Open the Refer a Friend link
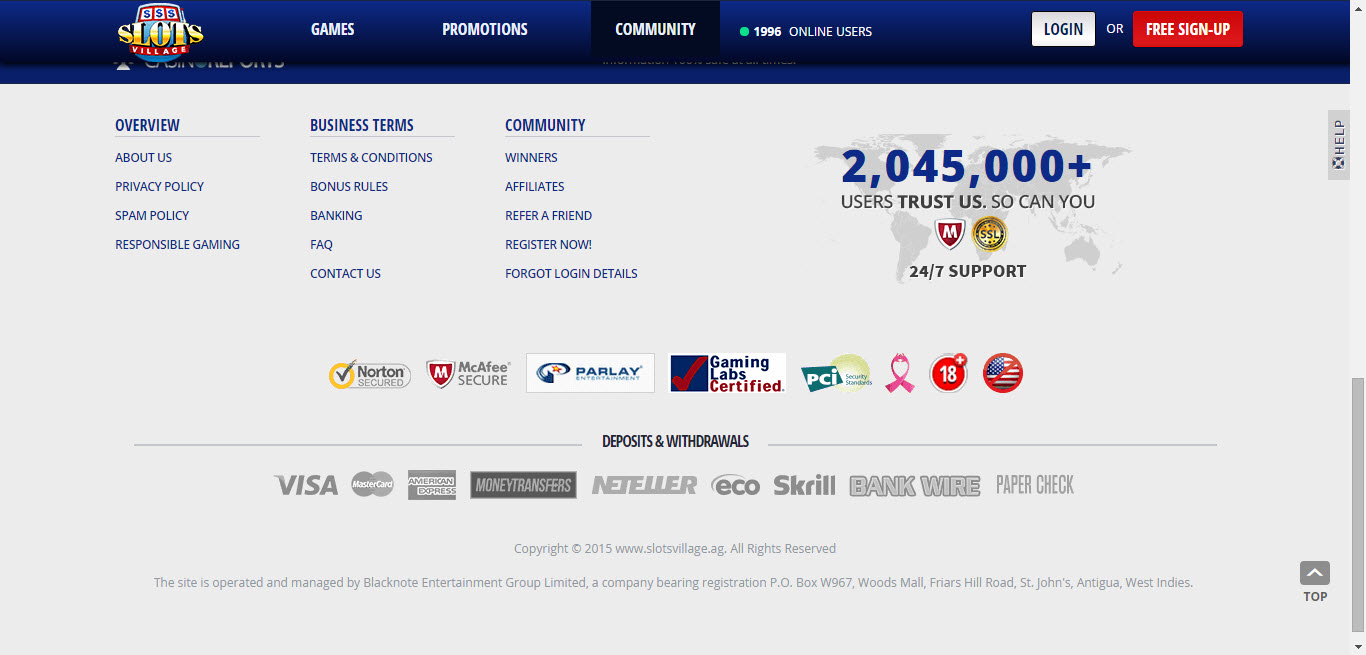 (548, 216)
